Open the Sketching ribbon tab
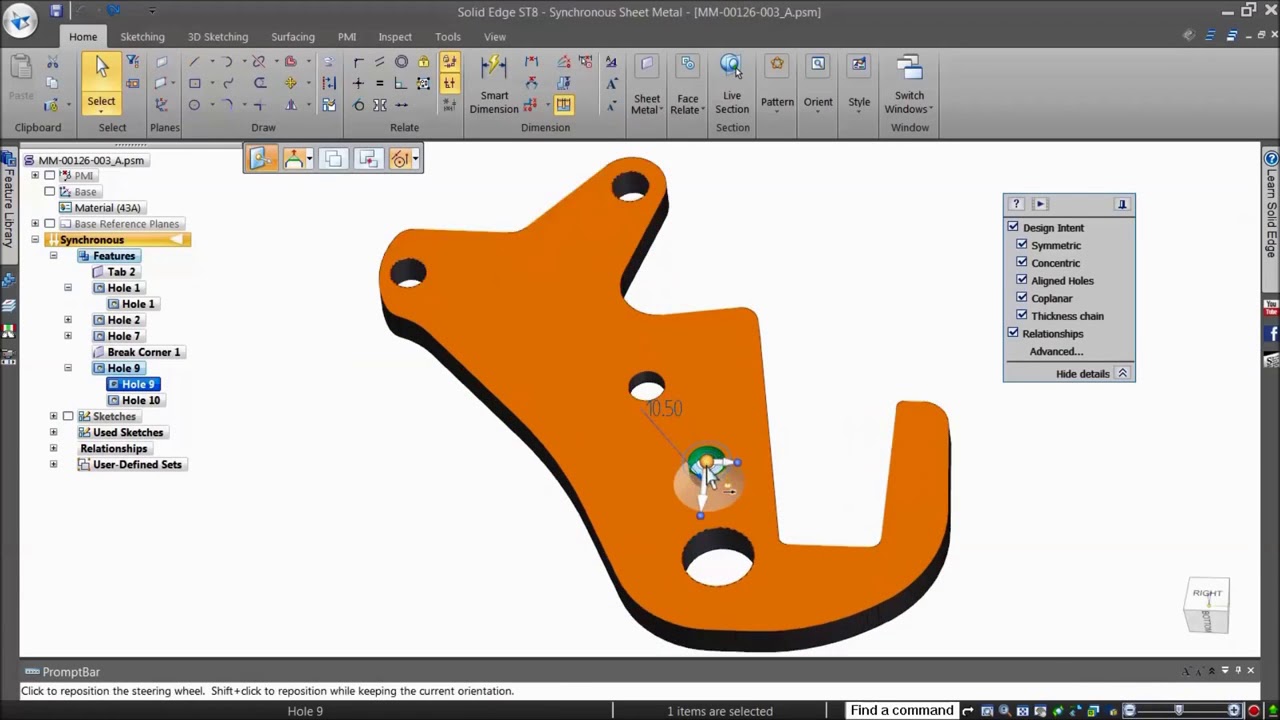This screenshot has width=1280, height=720. point(142,37)
